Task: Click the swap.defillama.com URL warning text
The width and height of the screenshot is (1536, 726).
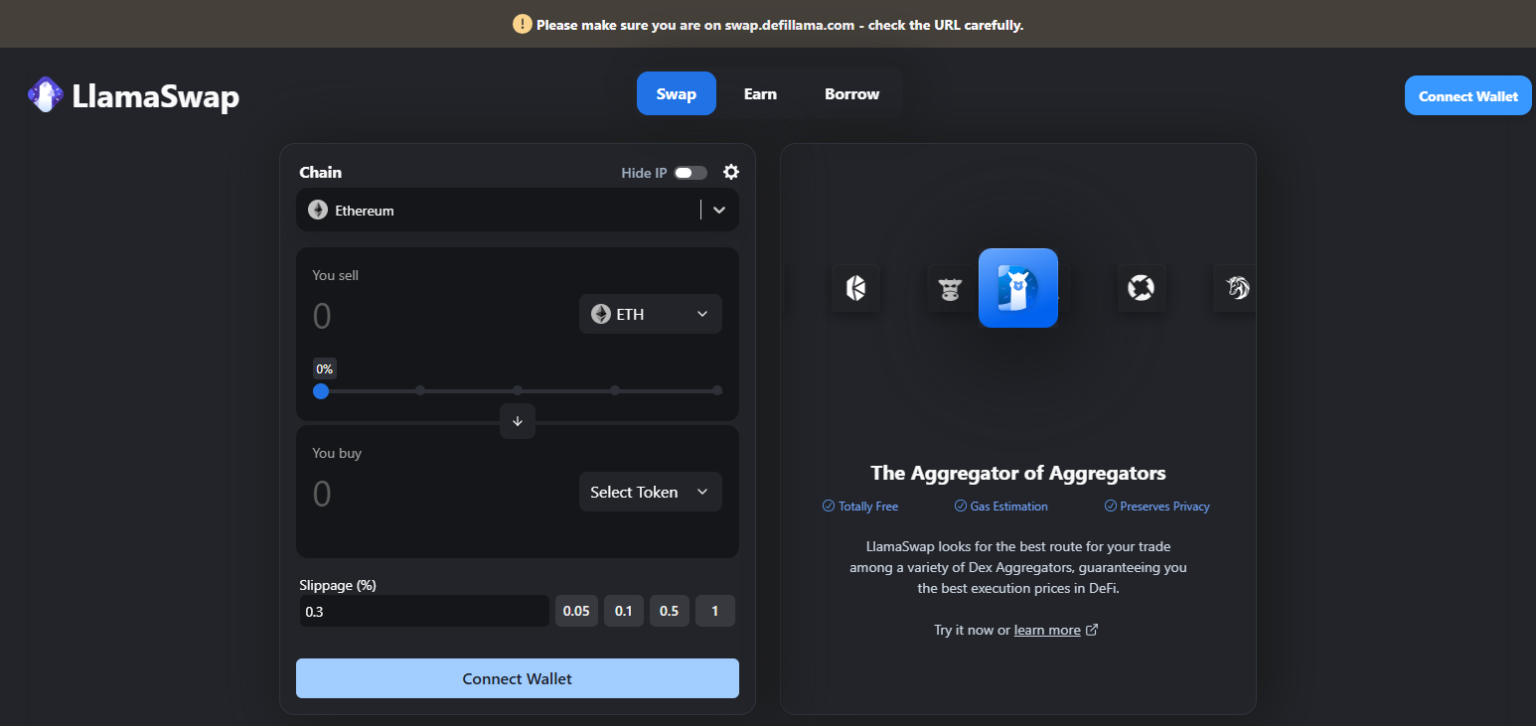Action: point(780,25)
